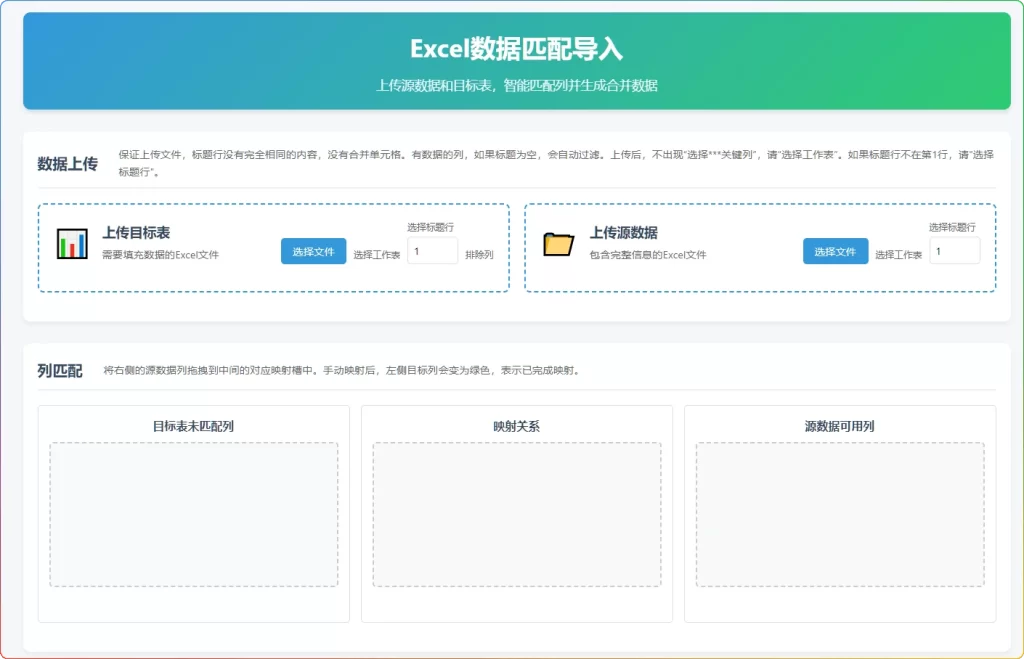Click the Excel数据匹配导入 page title
Screen dimensions: 1024x659
pyautogui.click(x=512, y=45)
